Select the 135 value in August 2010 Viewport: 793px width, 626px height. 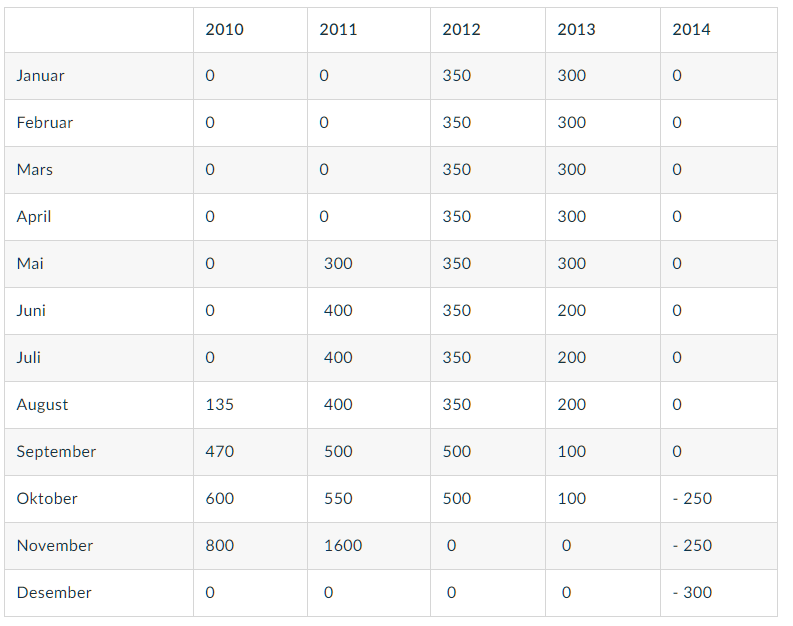(219, 405)
